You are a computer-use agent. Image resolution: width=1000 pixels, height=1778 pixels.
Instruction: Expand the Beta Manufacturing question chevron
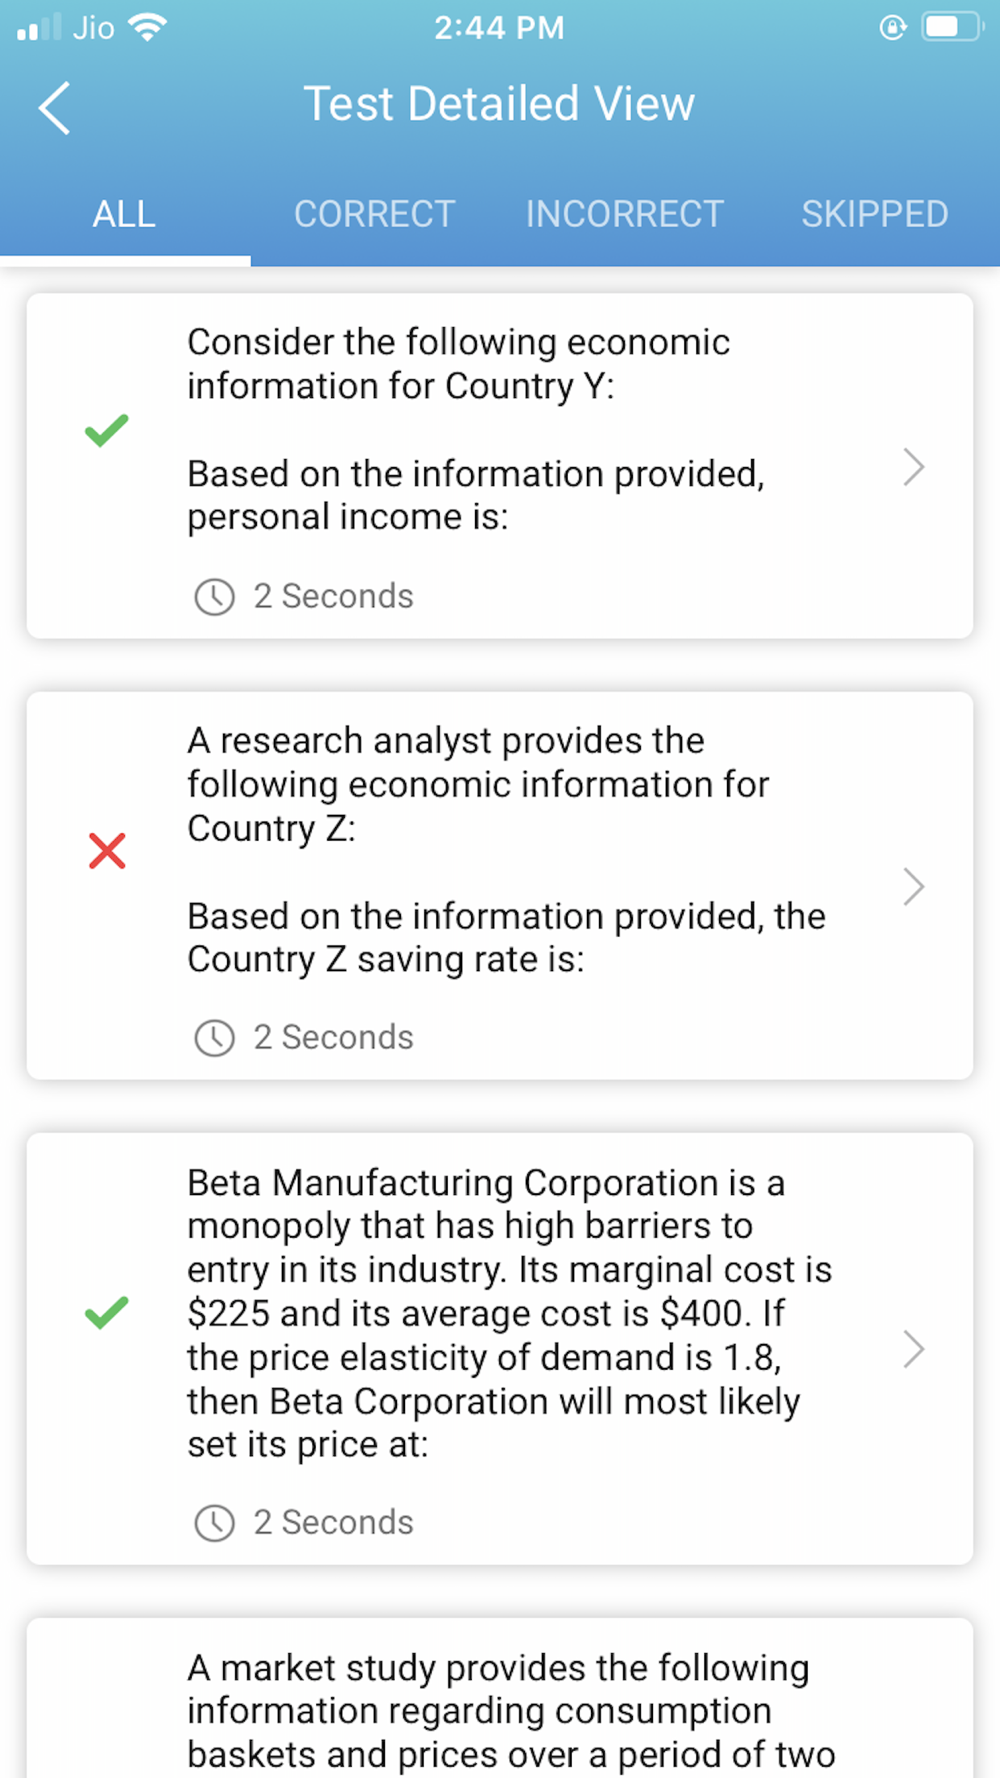click(913, 1349)
